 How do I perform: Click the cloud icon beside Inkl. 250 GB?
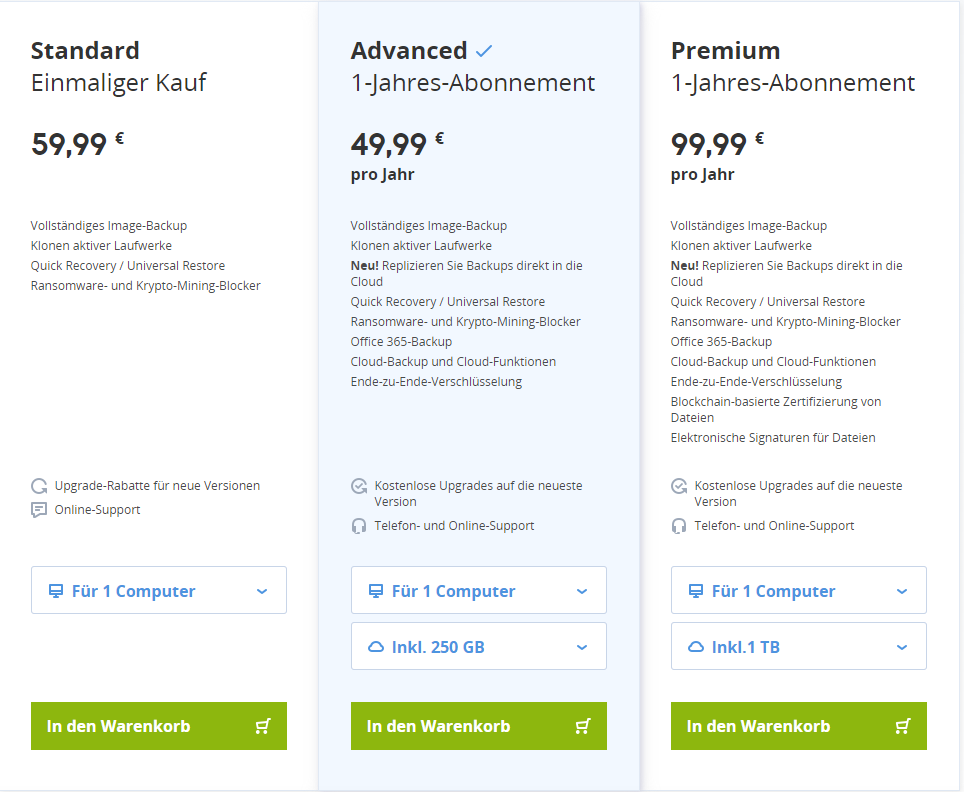point(376,647)
